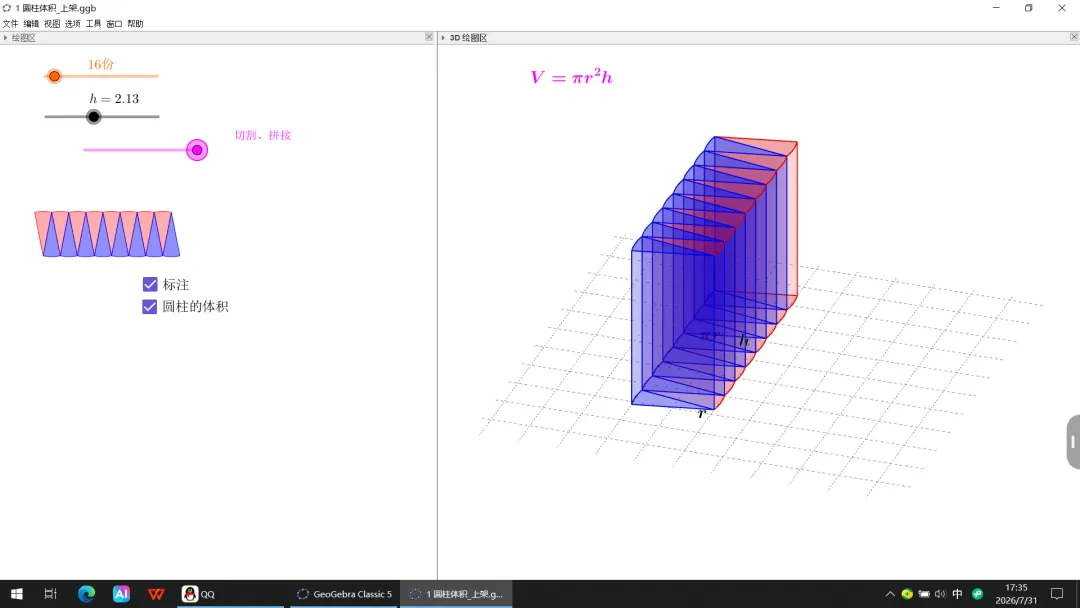Expand the 绘图区 panel style bar arrow

point(6,38)
